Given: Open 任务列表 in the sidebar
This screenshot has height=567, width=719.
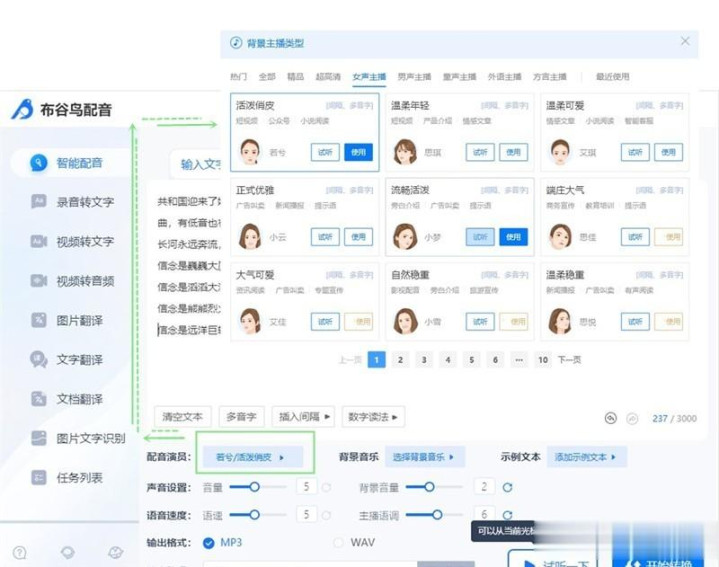Looking at the screenshot, I should 67,478.
